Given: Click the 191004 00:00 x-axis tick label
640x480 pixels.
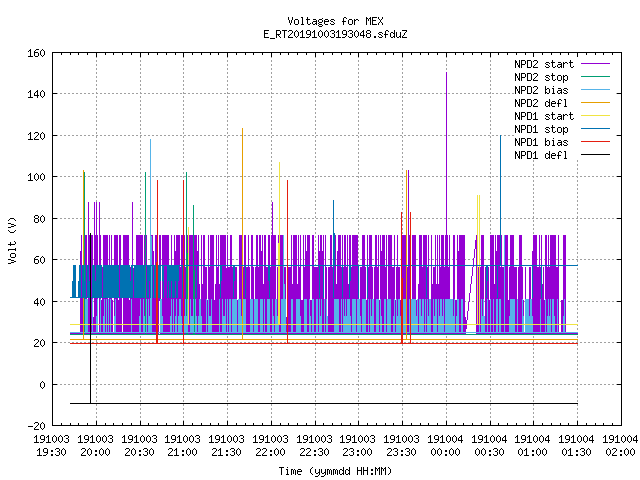Looking at the screenshot, I should point(445,446).
